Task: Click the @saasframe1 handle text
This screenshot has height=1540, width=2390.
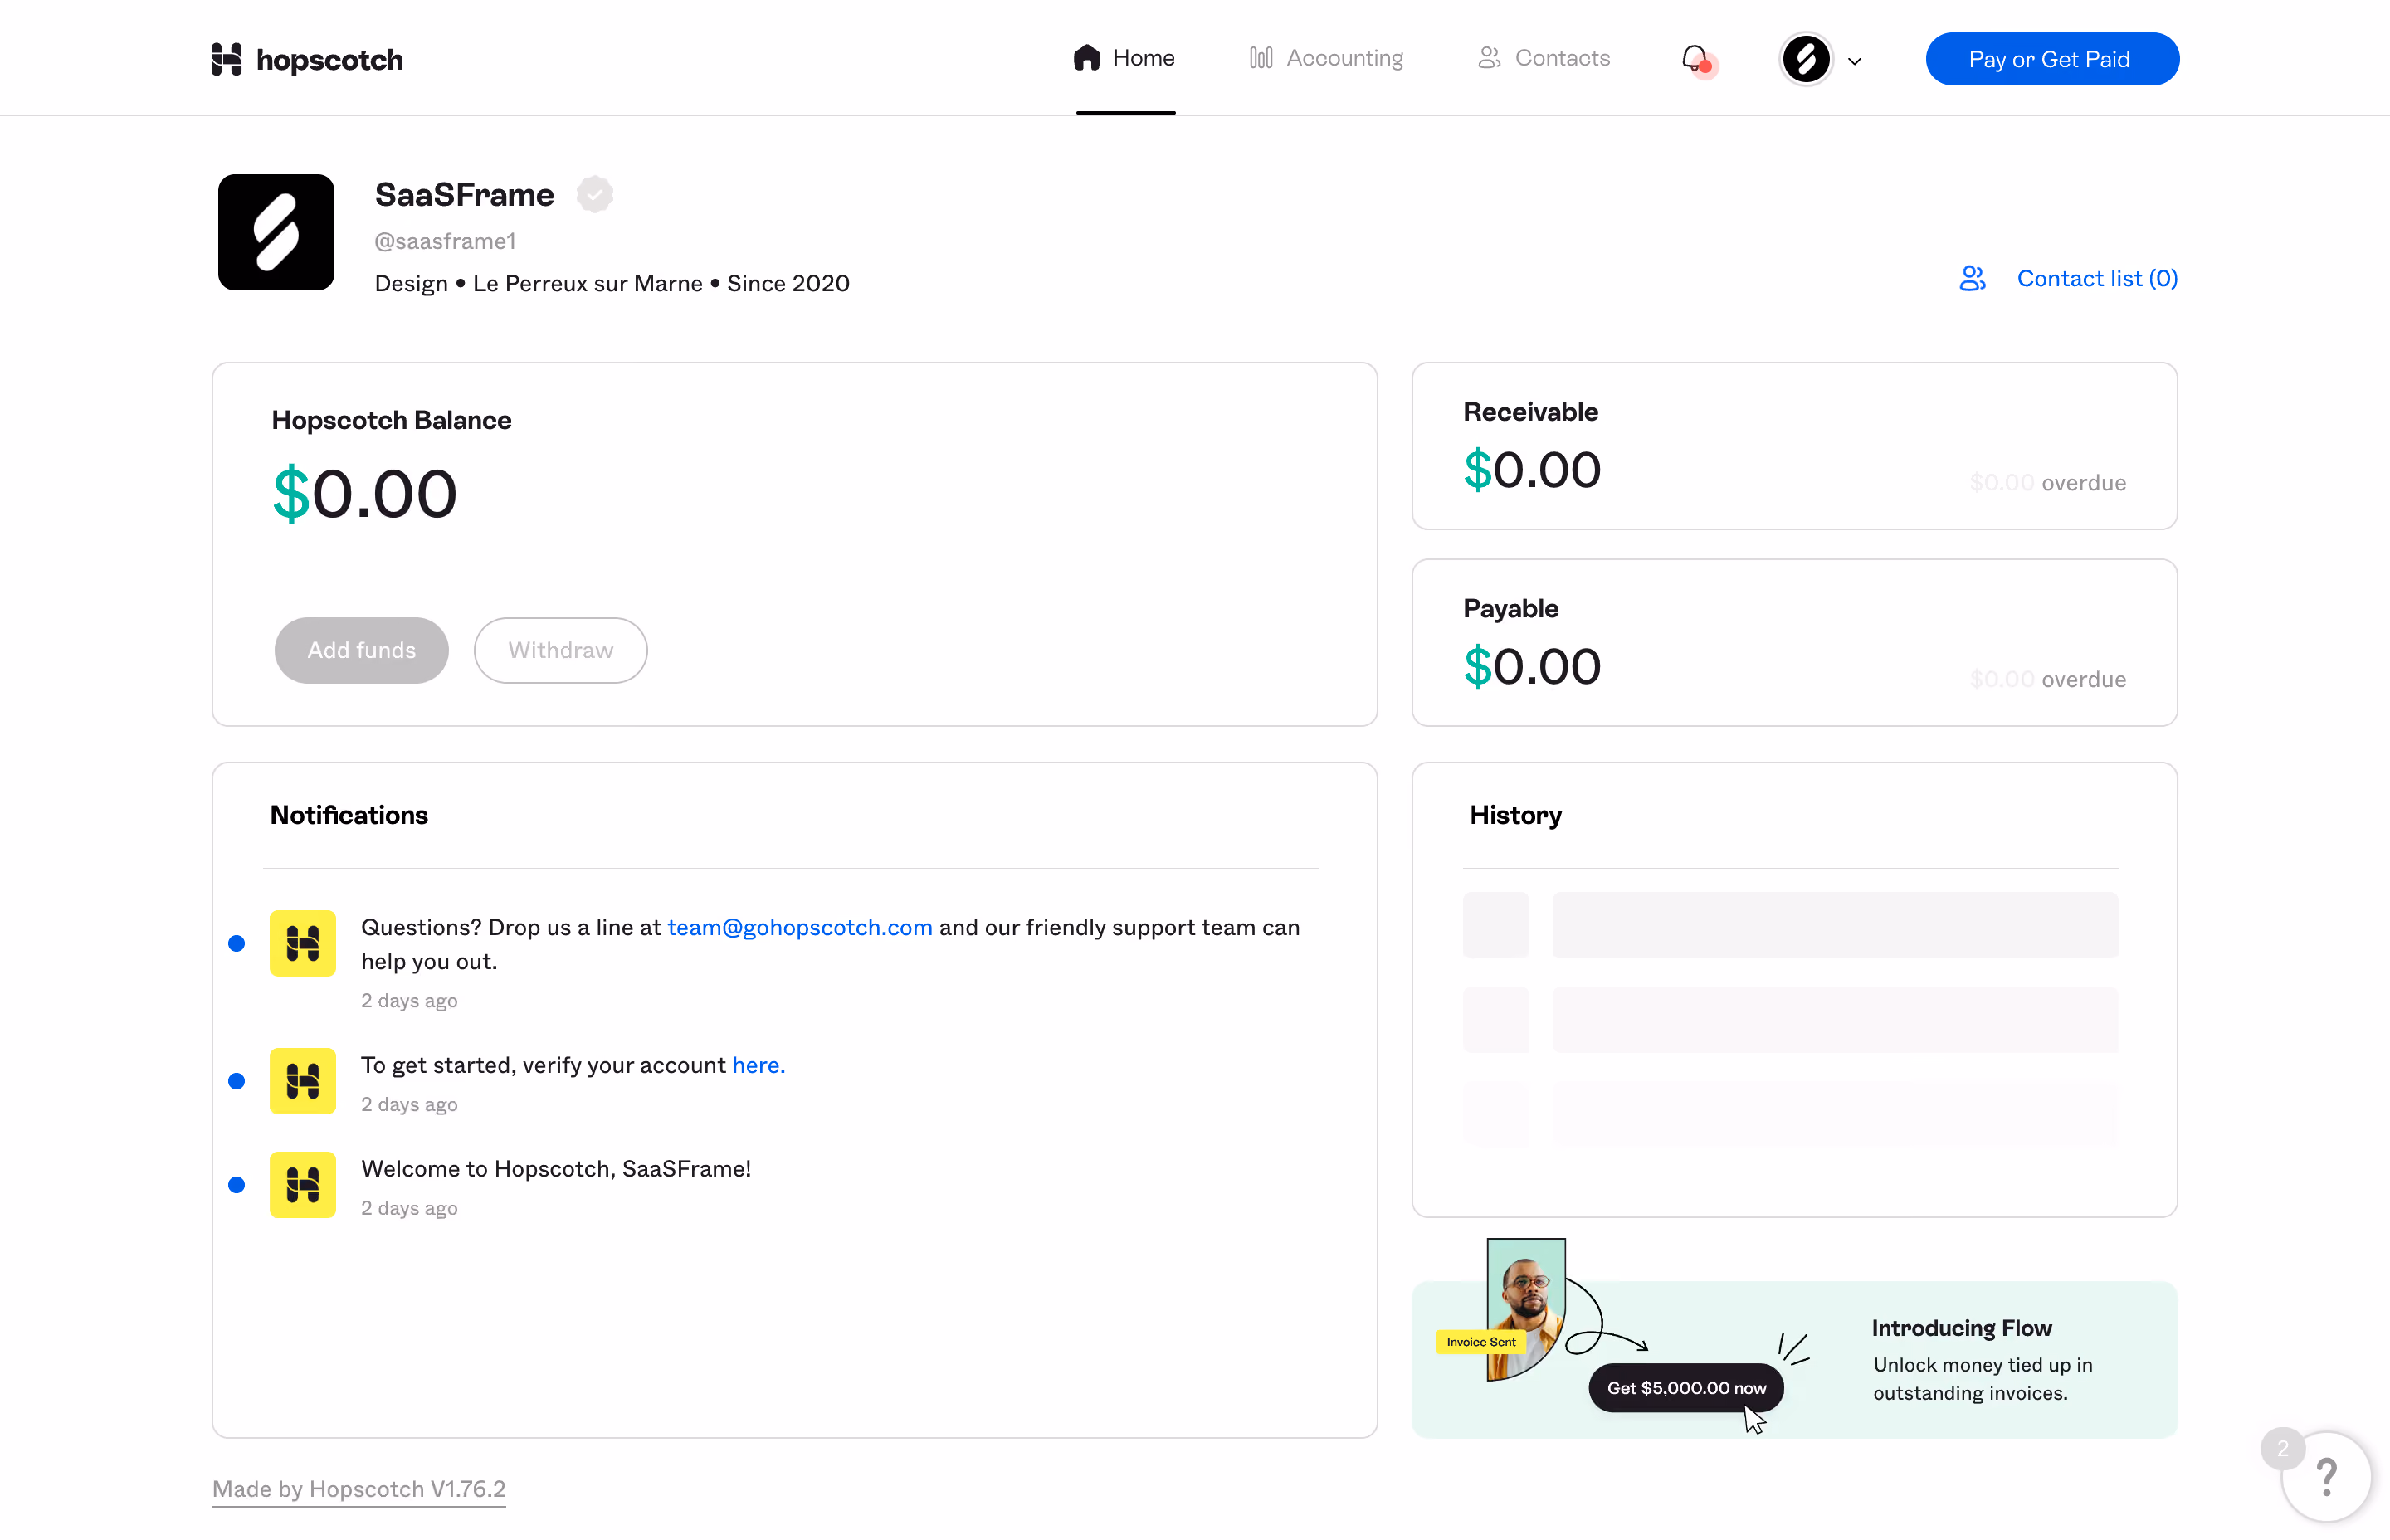Action: 445,241
